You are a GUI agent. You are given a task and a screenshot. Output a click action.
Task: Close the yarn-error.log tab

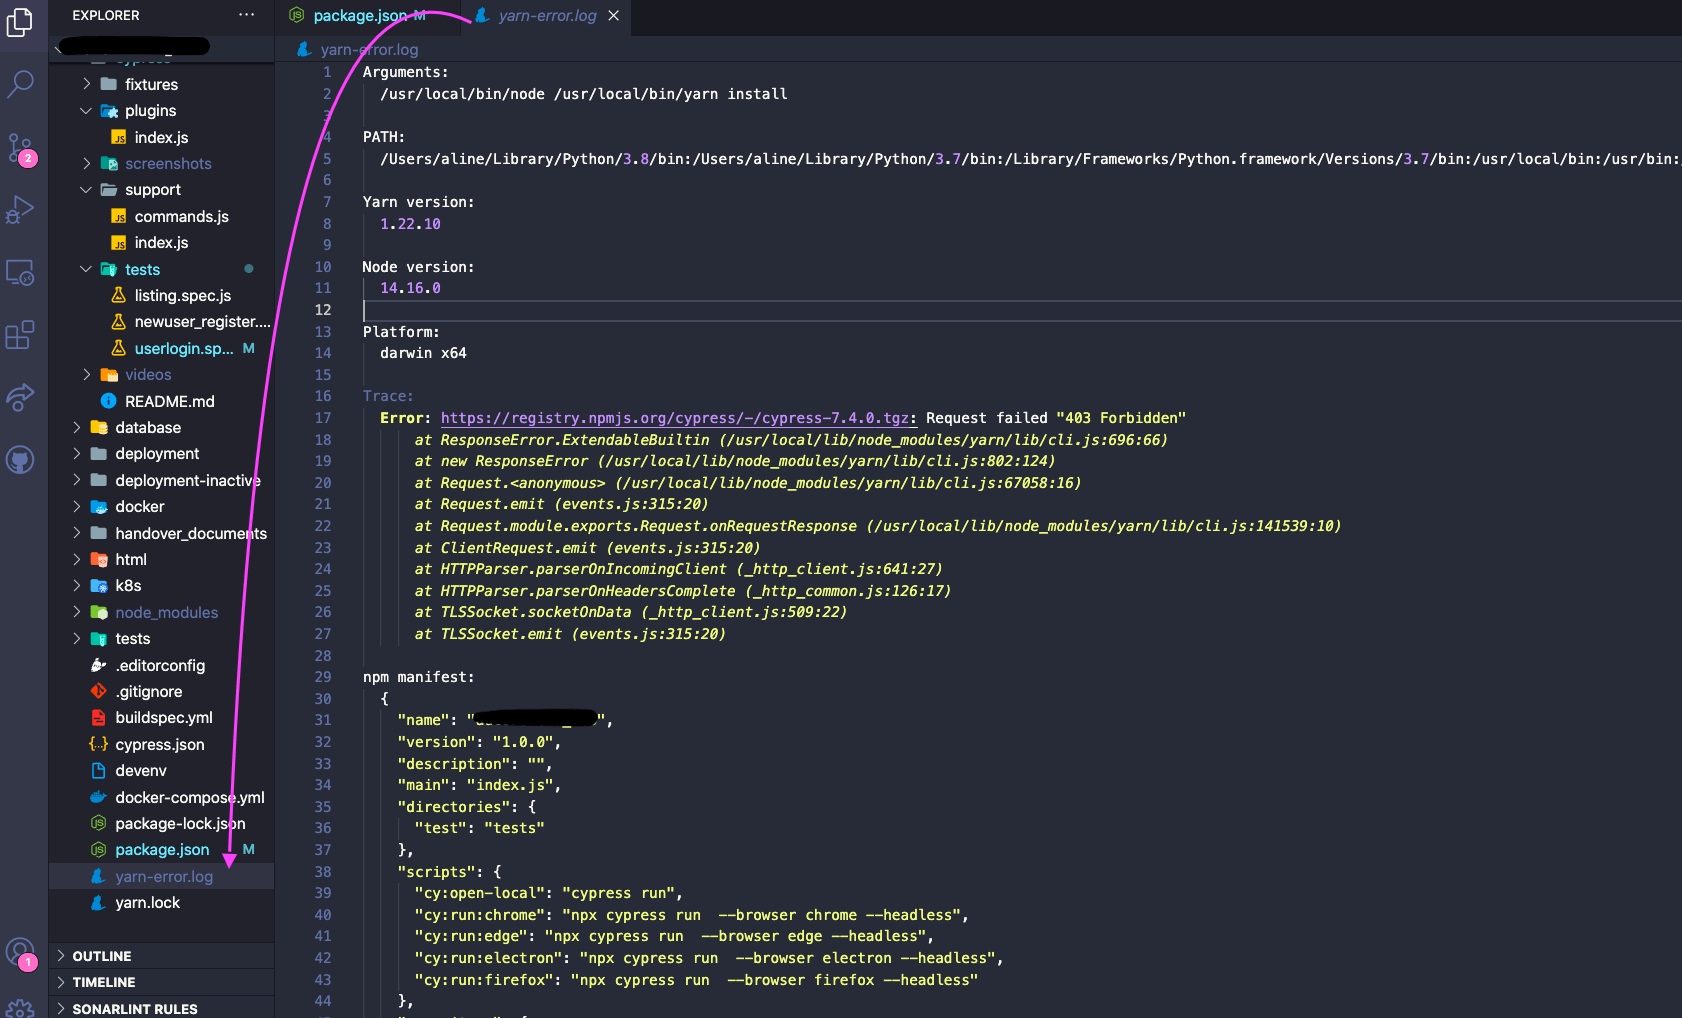[613, 16]
